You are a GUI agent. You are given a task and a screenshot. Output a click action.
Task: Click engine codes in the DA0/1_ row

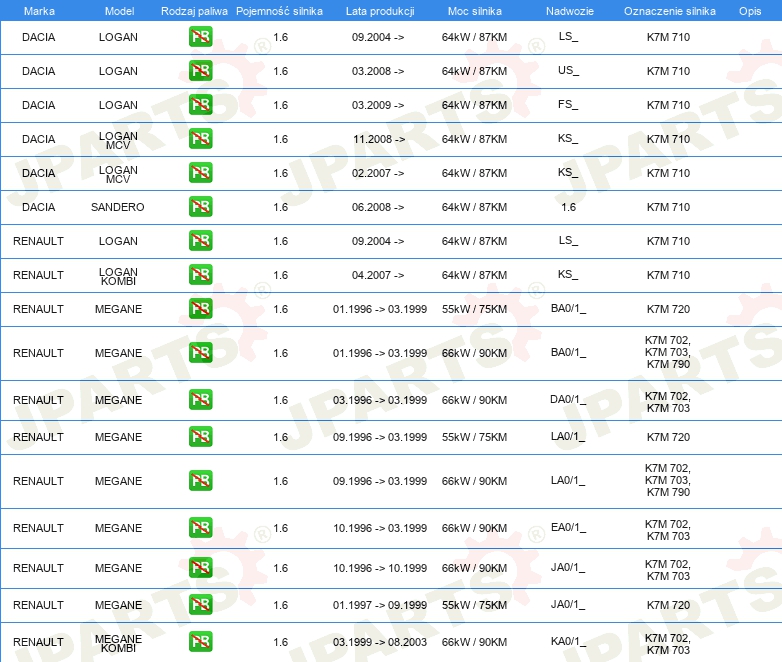click(668, 402)
